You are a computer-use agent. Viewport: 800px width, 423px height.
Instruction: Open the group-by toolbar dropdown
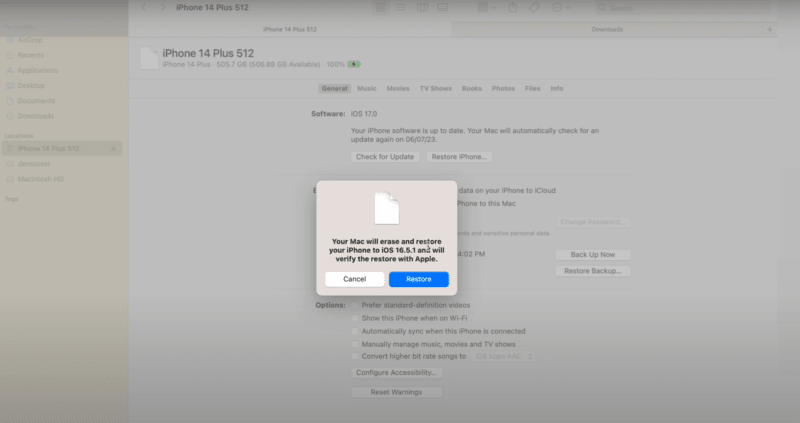pos(487,7)
